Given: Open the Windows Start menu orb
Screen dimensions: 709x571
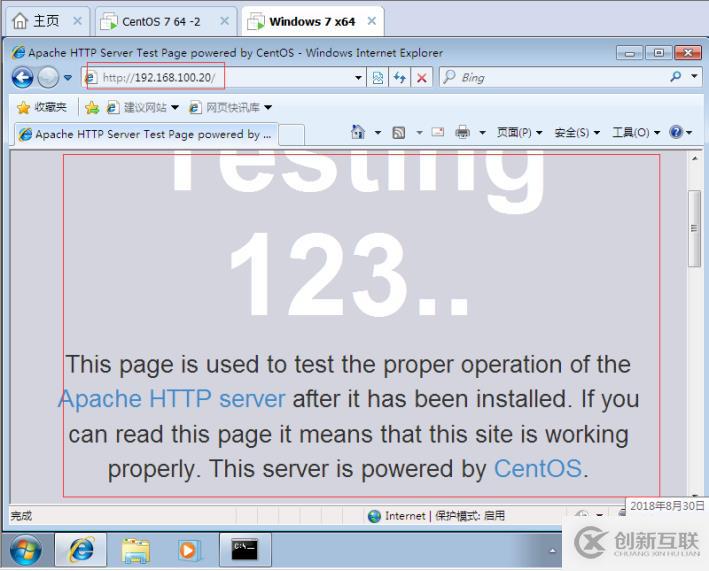Looking at the screenshot, I should [25, 550].
